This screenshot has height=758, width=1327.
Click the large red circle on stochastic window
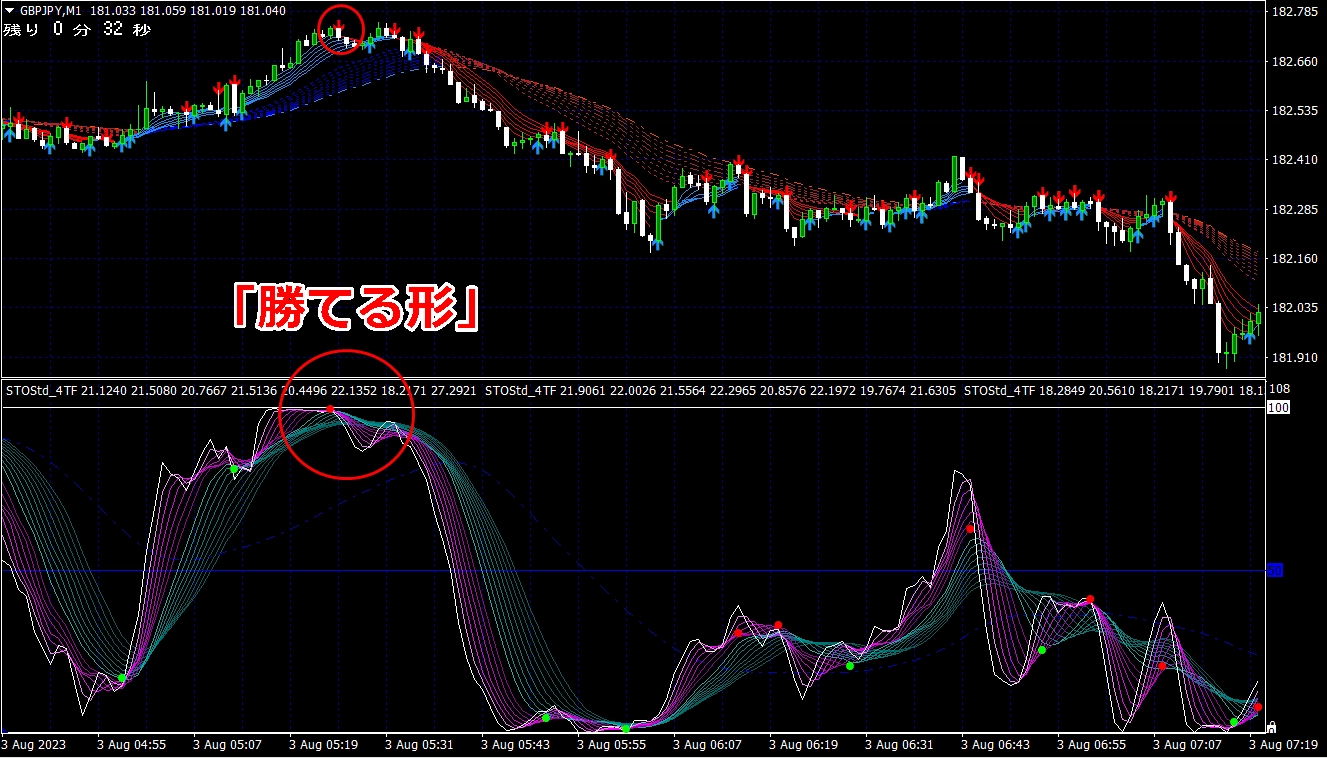(x=281, y=430)
